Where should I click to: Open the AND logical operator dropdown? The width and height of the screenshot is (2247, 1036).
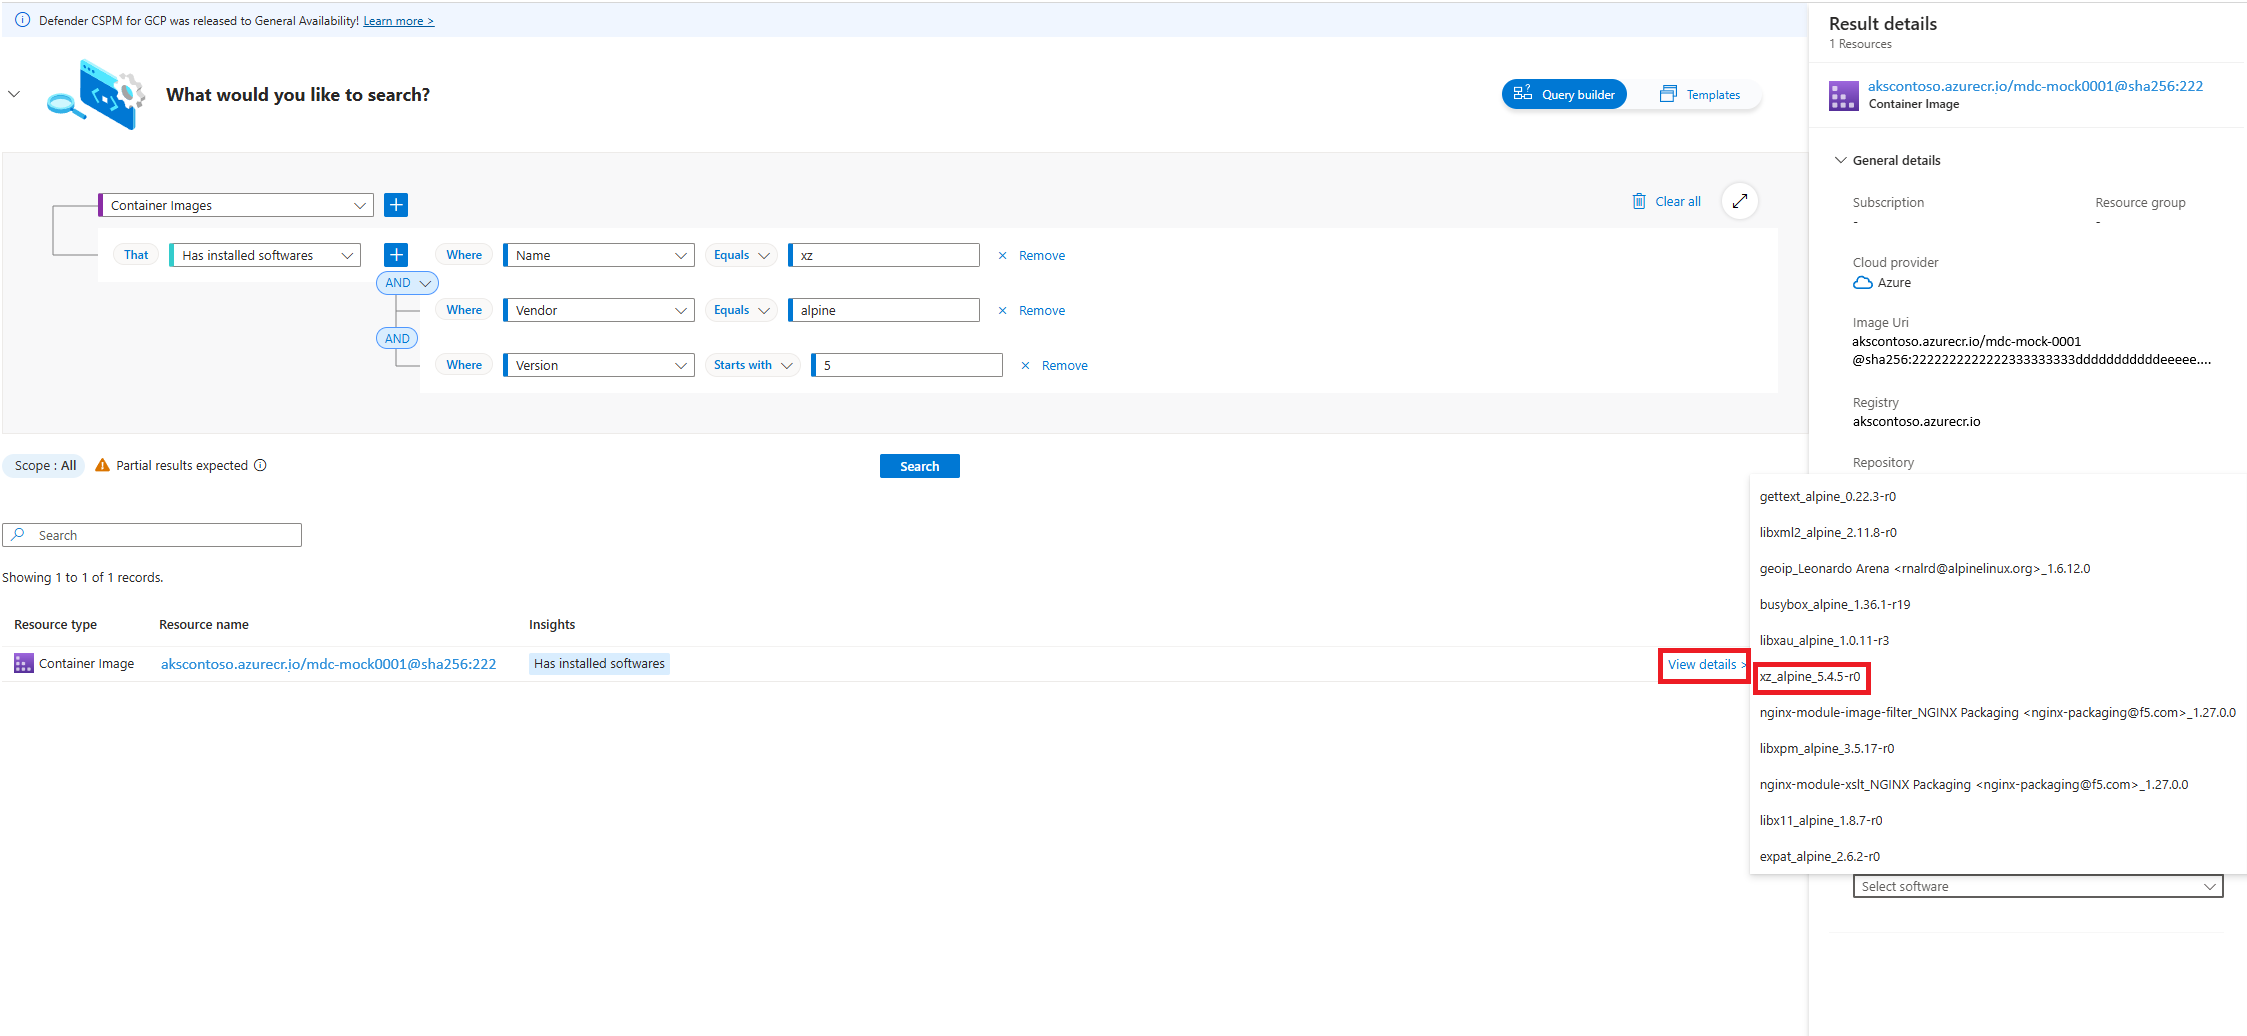click(x=406, y=282)
